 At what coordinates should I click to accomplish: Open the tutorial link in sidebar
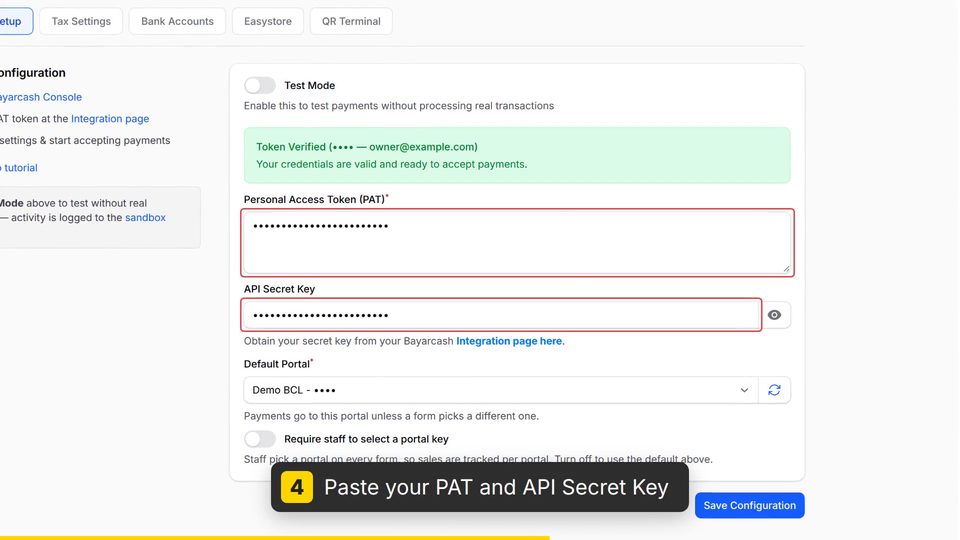pos(20,168)
